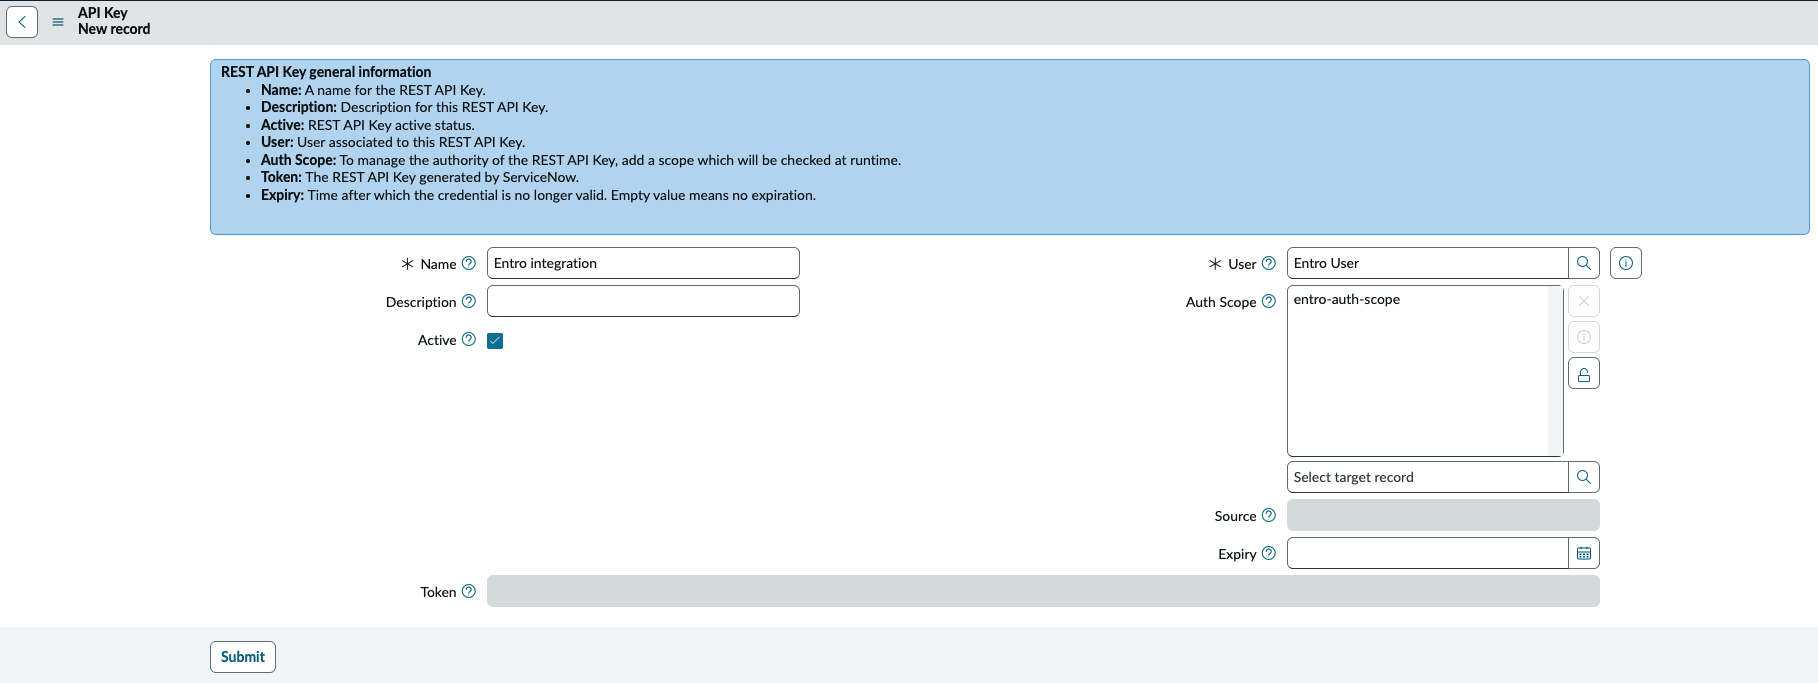Show help for the User field
This screenshot has width=1818, height=683.
pyautogui.click(x=1268, y=263)
